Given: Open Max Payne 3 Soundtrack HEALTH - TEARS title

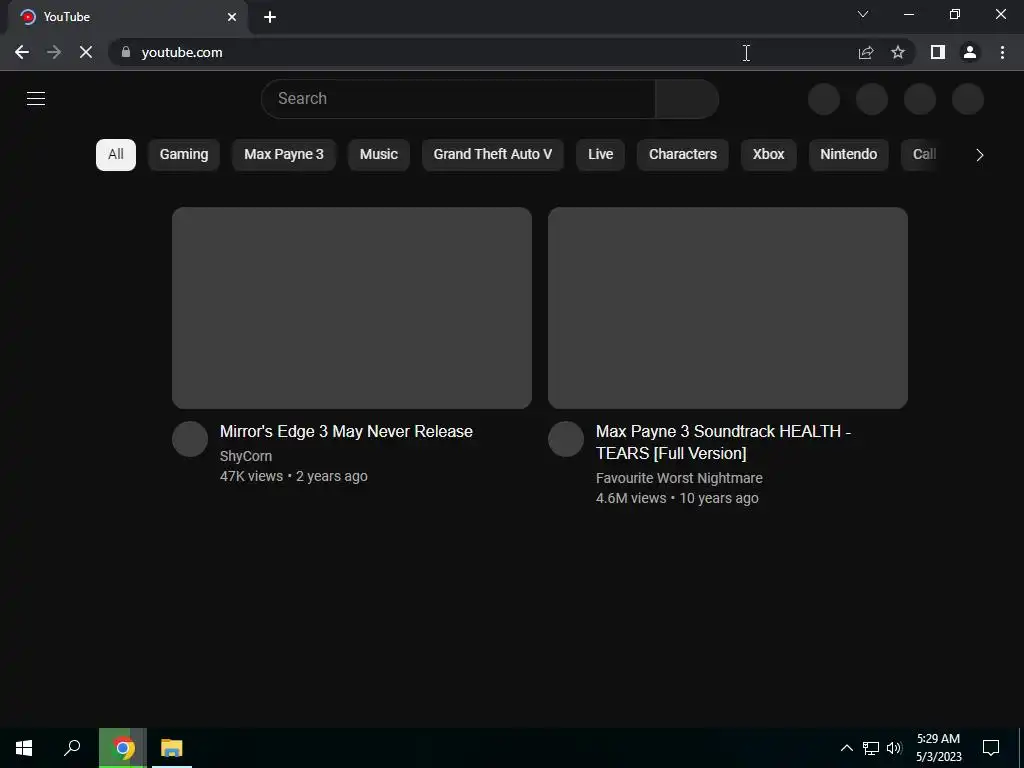Looking at the screenshot, I should pyautogui.click(x=723, y=442).
